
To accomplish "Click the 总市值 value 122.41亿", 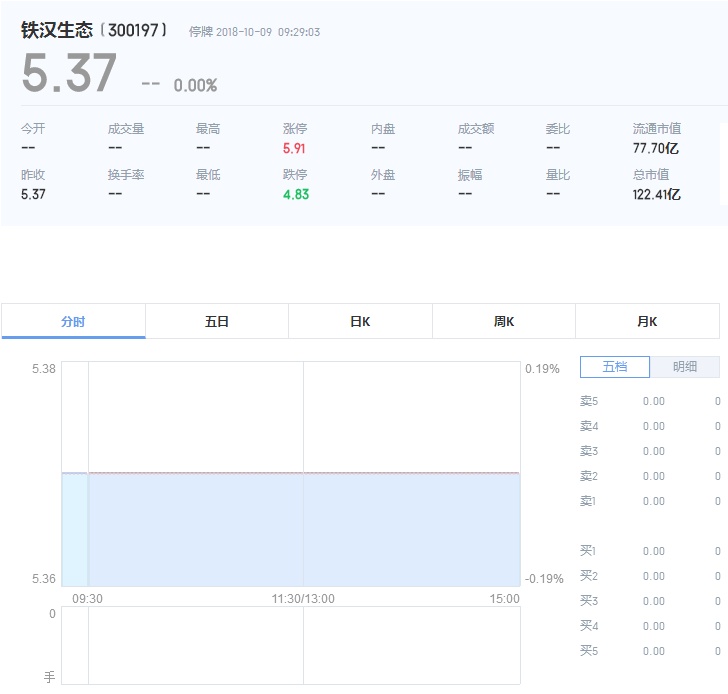I will (656, 194).
